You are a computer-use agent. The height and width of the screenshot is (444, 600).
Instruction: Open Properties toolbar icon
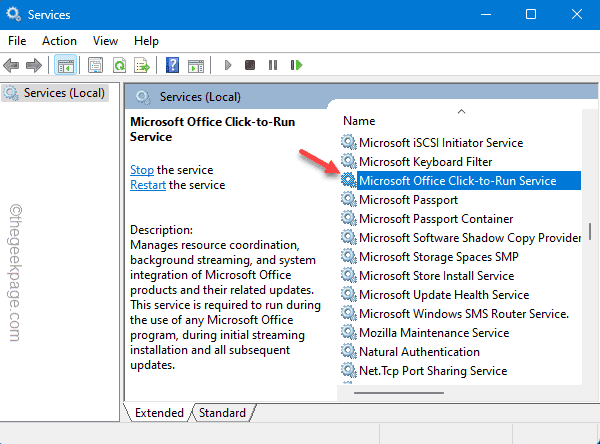pyautogui.click(x=95, y=65)
